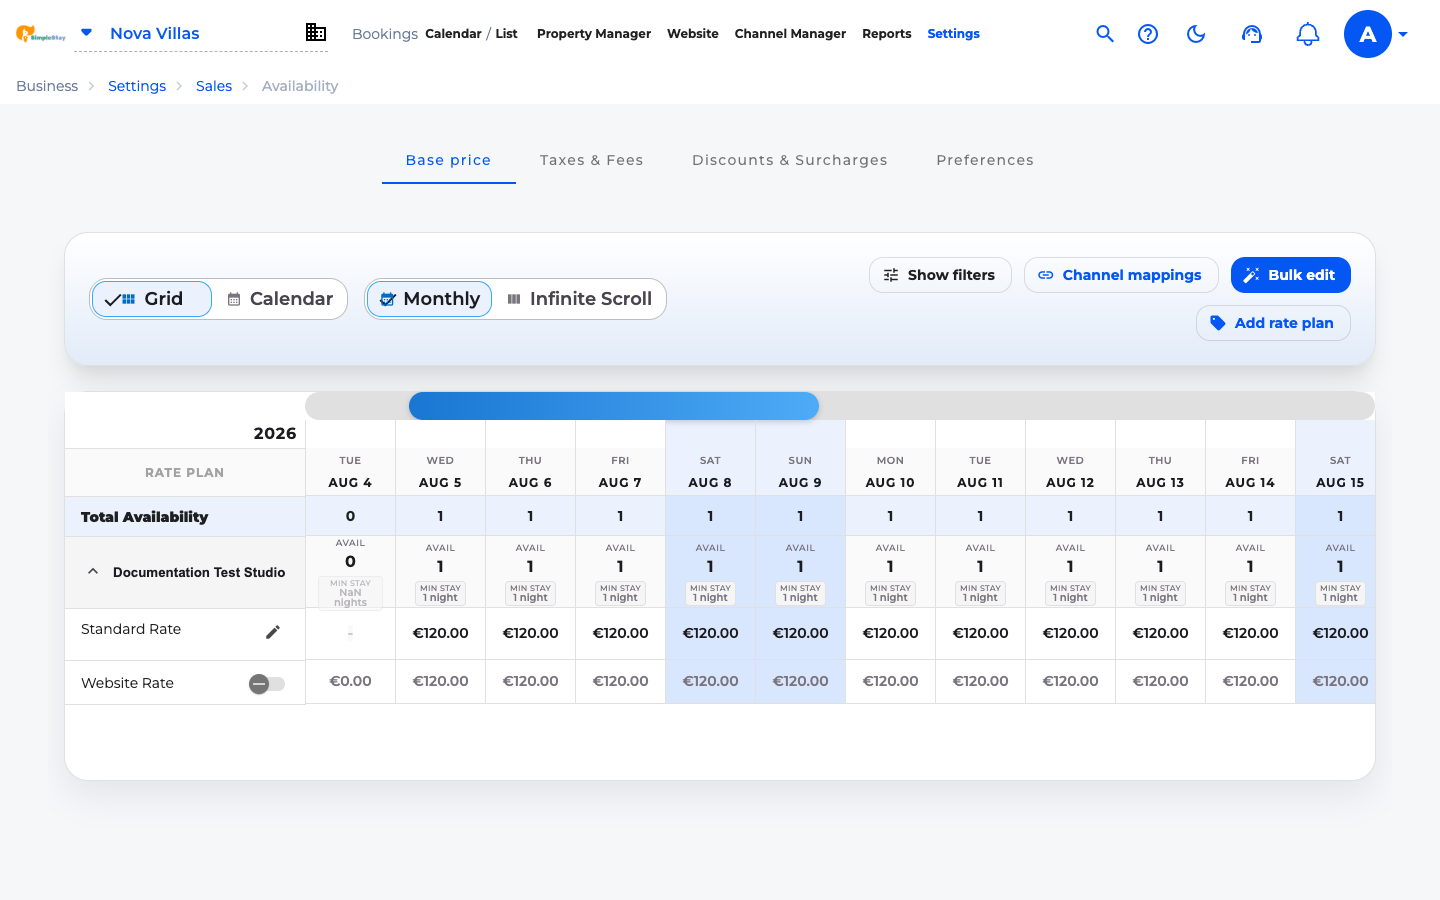Click Show filters button

pos(940,275)
